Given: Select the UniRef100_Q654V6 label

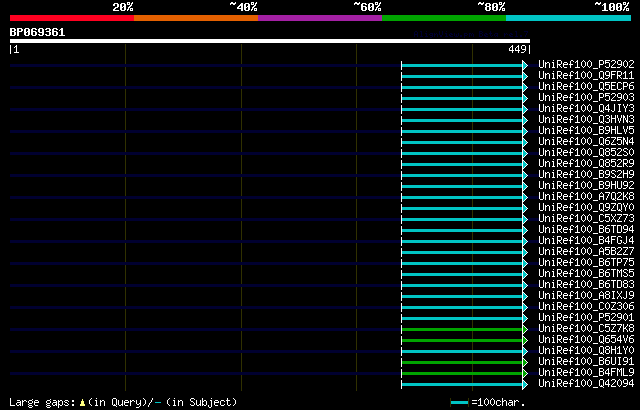Looking at the screenshot, I should 586,340.
